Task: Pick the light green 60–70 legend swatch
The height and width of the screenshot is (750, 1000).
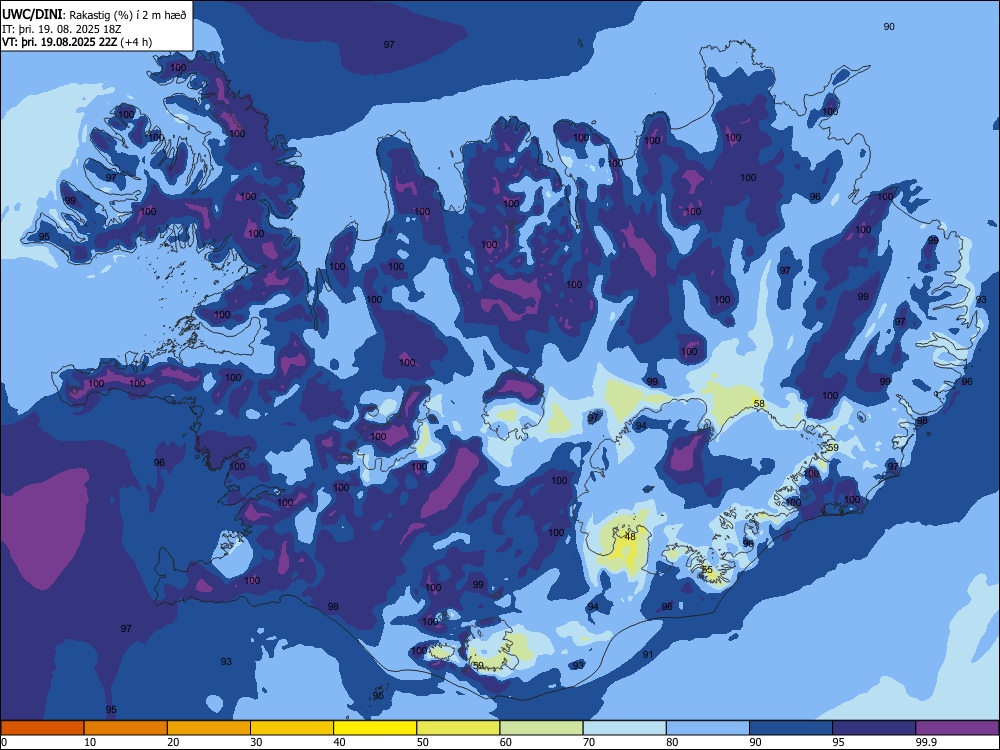Action: pyautogui.click(x=541, y=728)
